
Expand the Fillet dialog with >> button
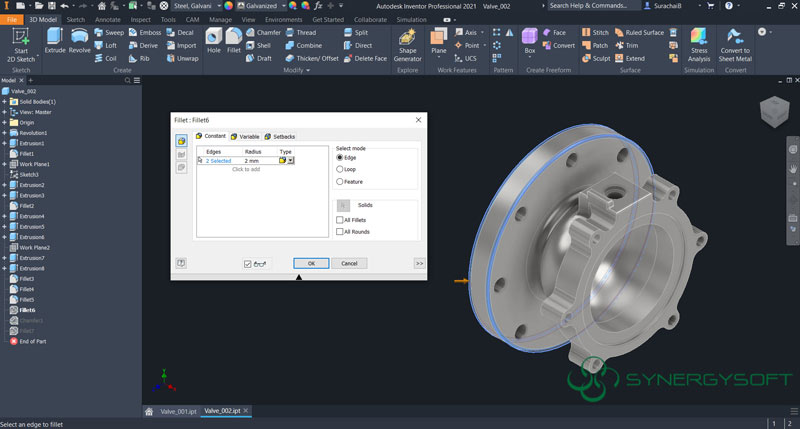point(419,263)
